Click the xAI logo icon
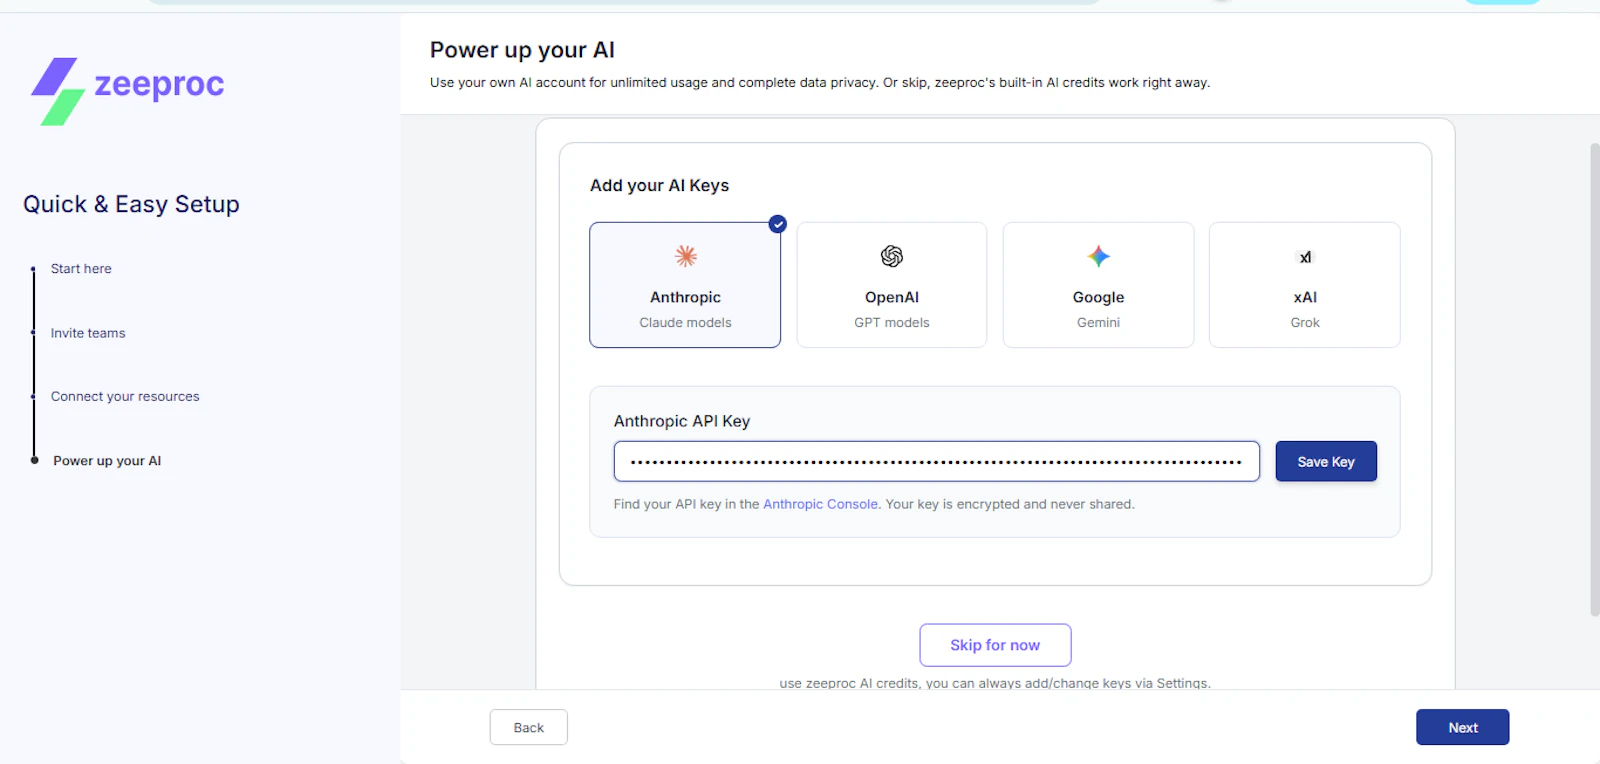Screen dimensions: 1600x764 [1305, 257]
